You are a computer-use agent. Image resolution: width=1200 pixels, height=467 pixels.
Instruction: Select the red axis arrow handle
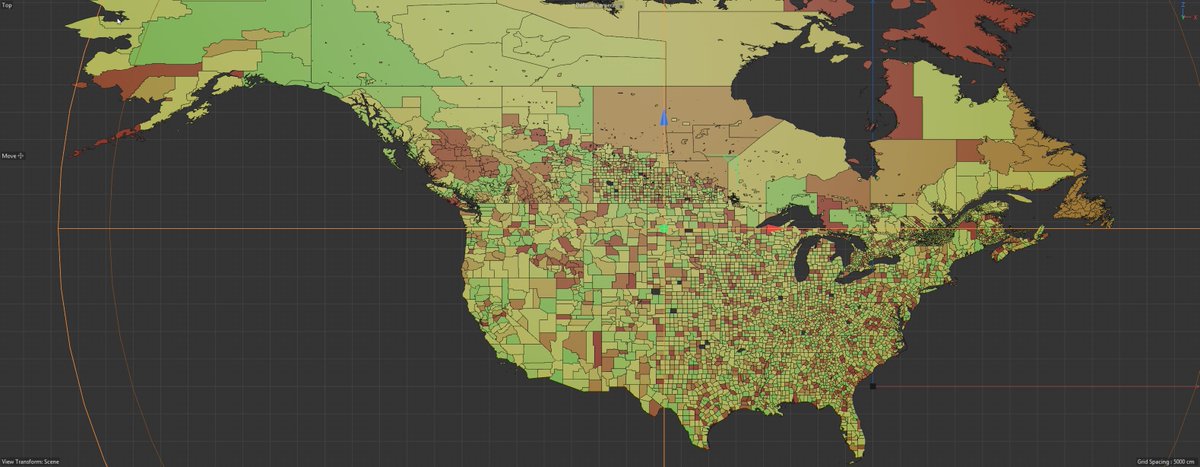click(x=772, y=229)
